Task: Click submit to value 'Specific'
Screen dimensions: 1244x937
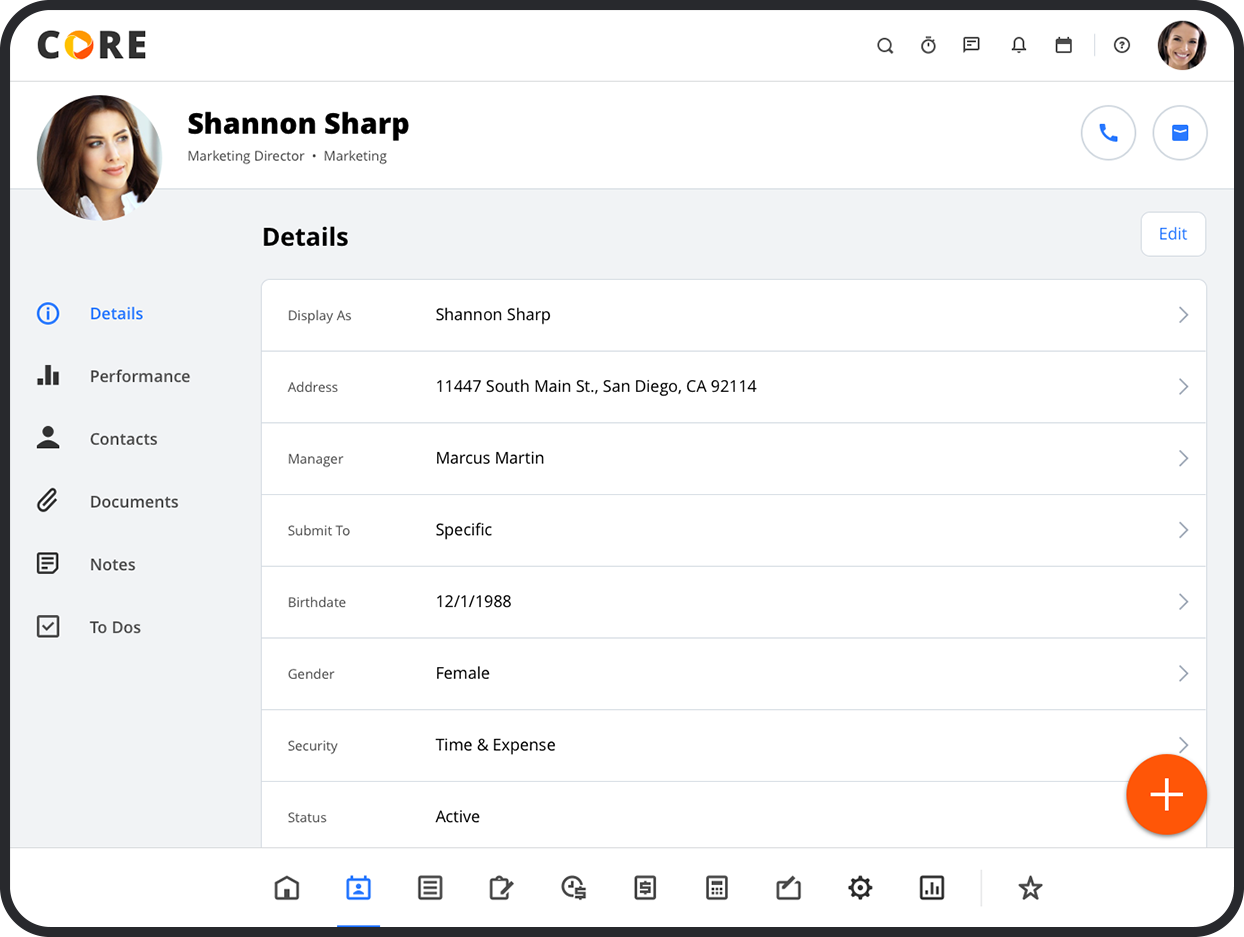Action: point(464,530)
